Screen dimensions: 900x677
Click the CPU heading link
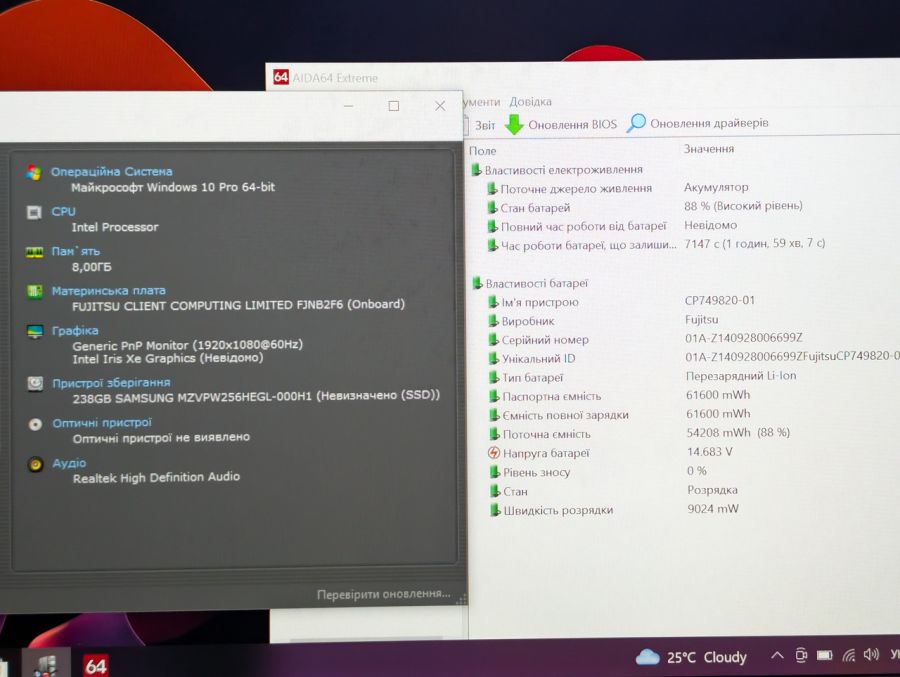63,211
